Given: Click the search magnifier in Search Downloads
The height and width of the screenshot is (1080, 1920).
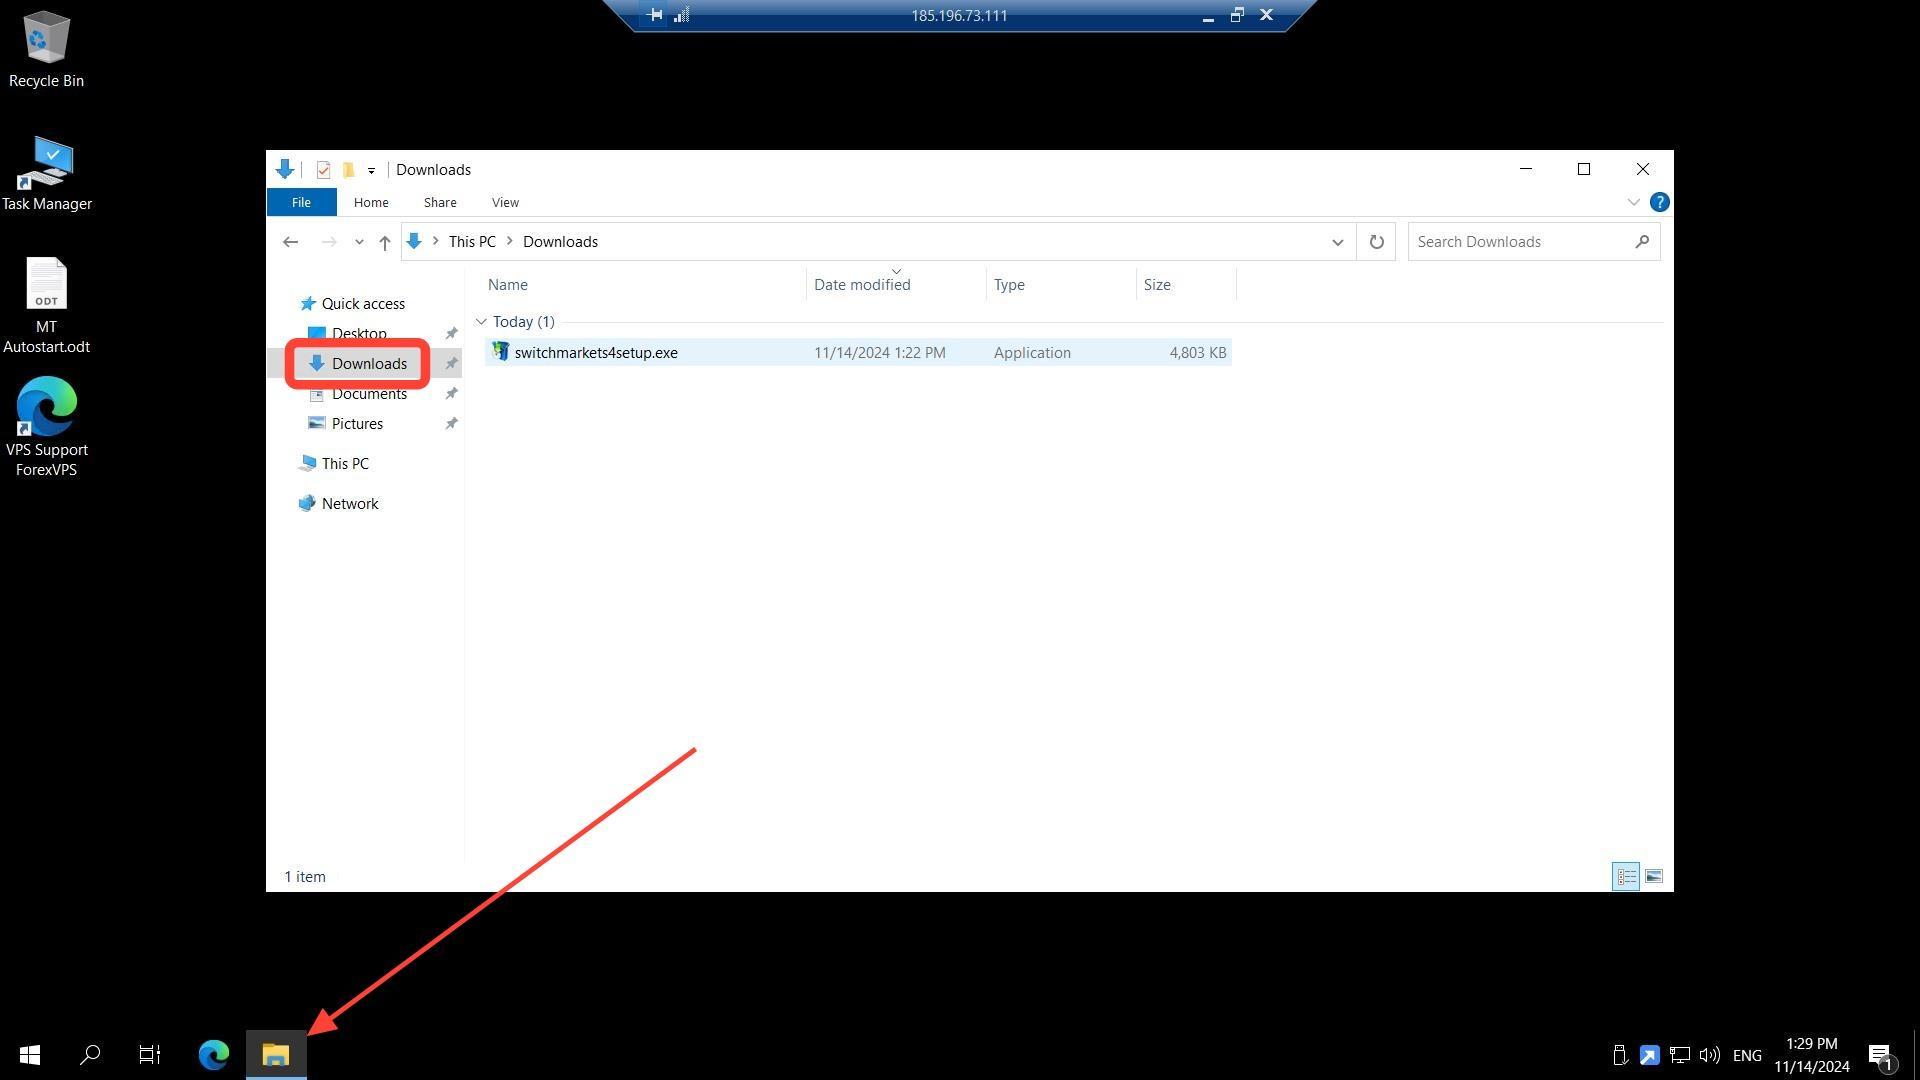Looking at the screenshot, I should coord(1641,242).
